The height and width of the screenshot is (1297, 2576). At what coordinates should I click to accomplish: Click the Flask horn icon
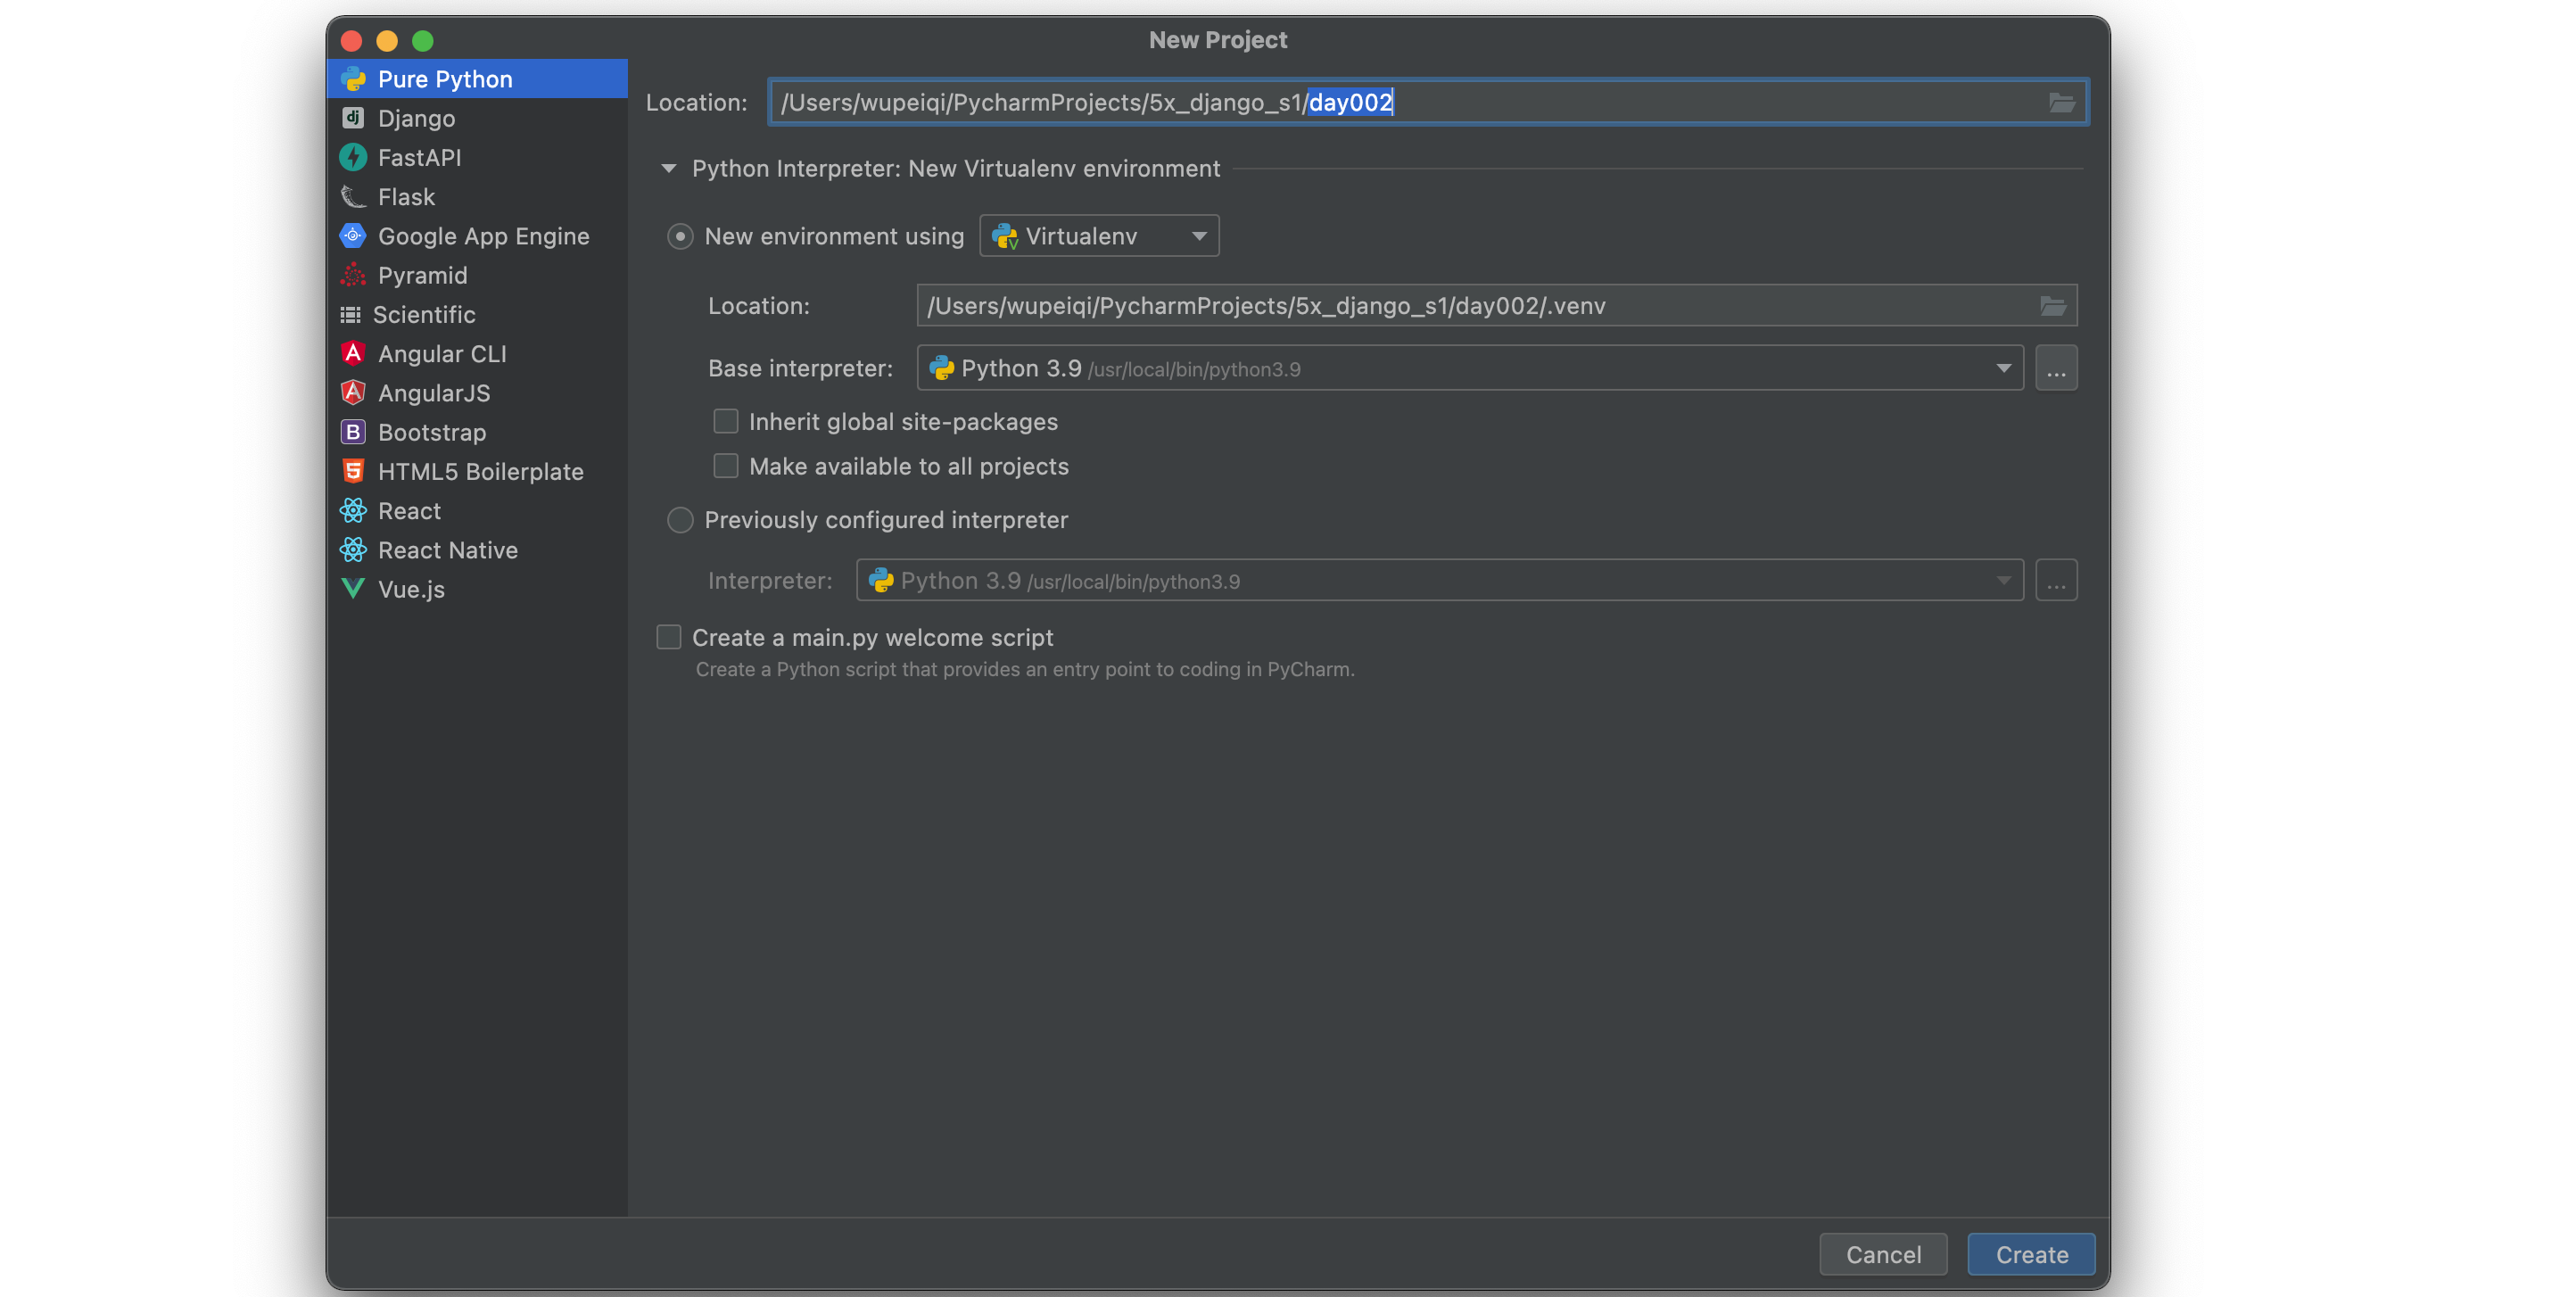[x=352, y=197]
